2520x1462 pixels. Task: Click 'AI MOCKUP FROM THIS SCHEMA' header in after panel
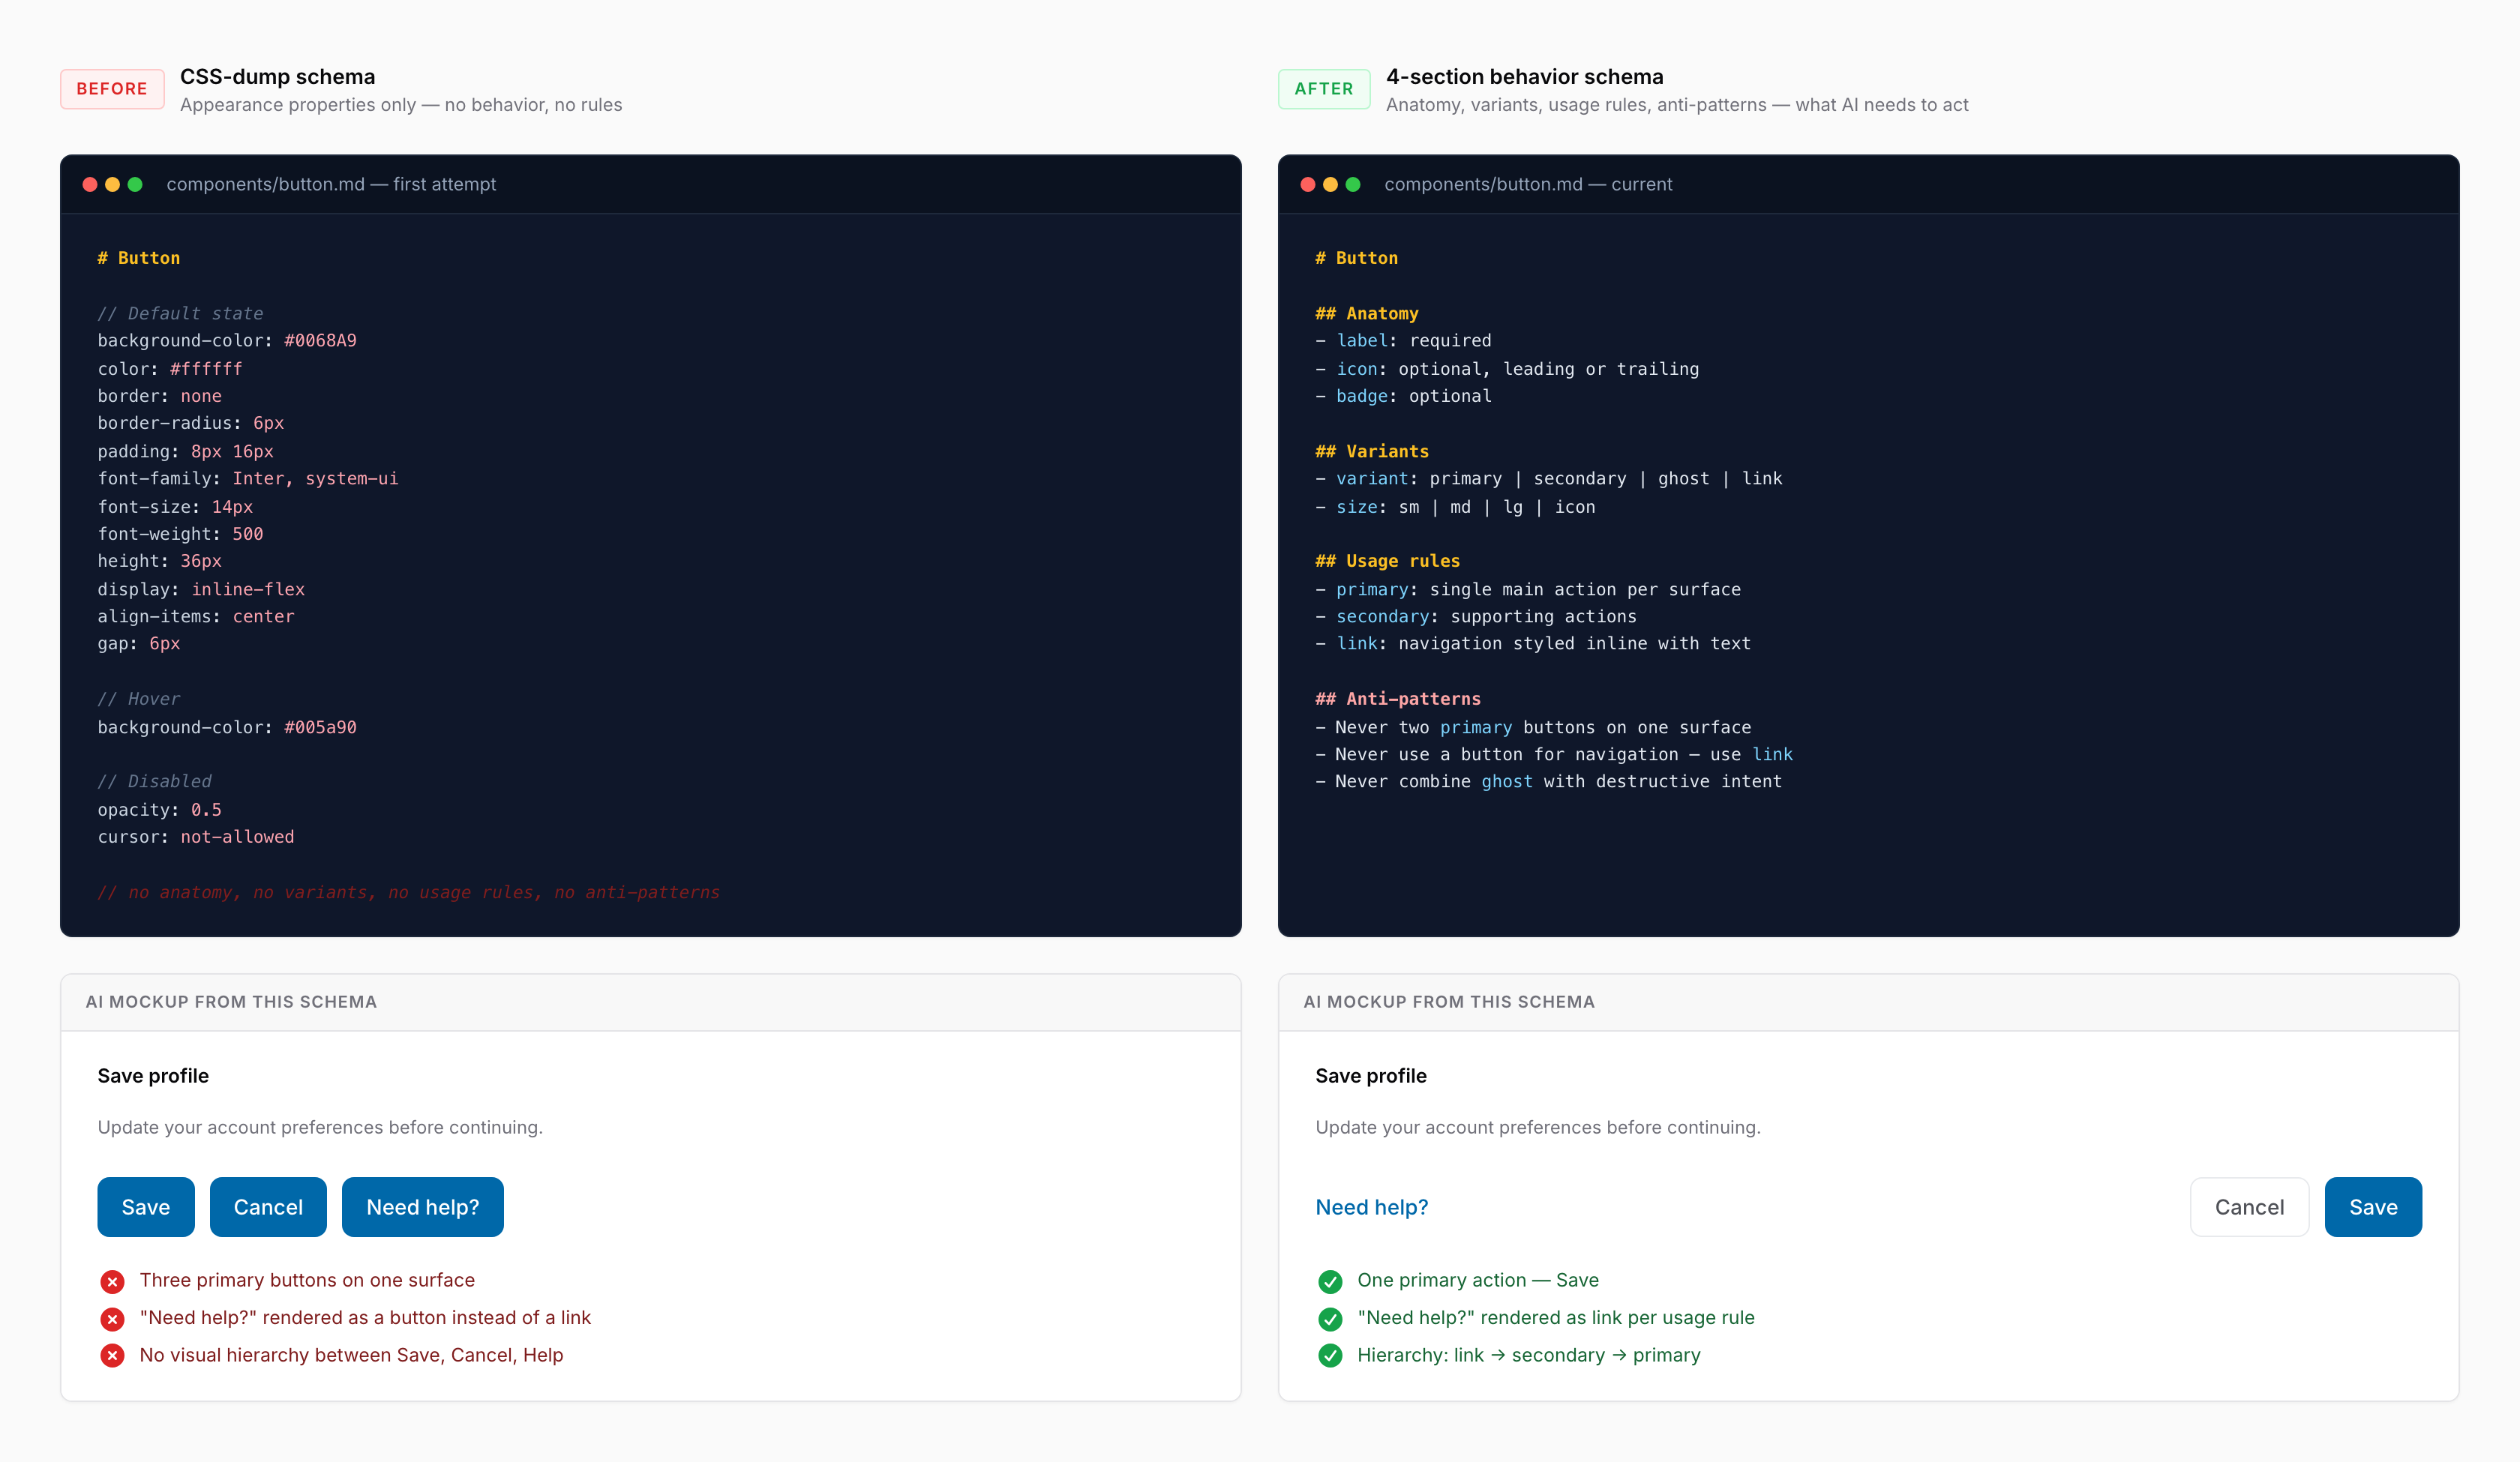point(1449,1002)
